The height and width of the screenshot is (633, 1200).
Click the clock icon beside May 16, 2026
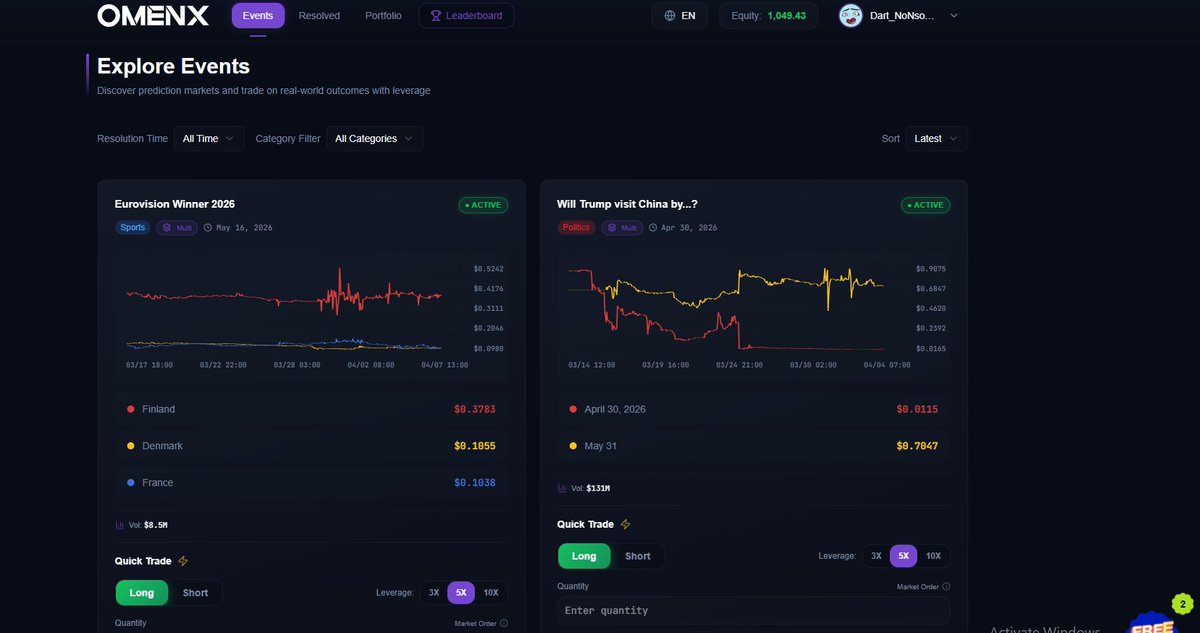tap(207, 228)
